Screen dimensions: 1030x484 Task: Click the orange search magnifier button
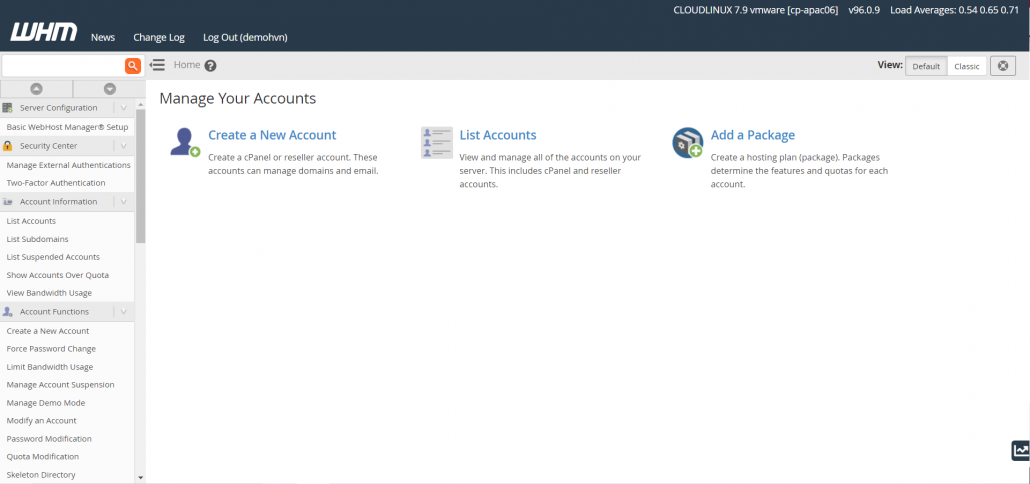[133, 65]
